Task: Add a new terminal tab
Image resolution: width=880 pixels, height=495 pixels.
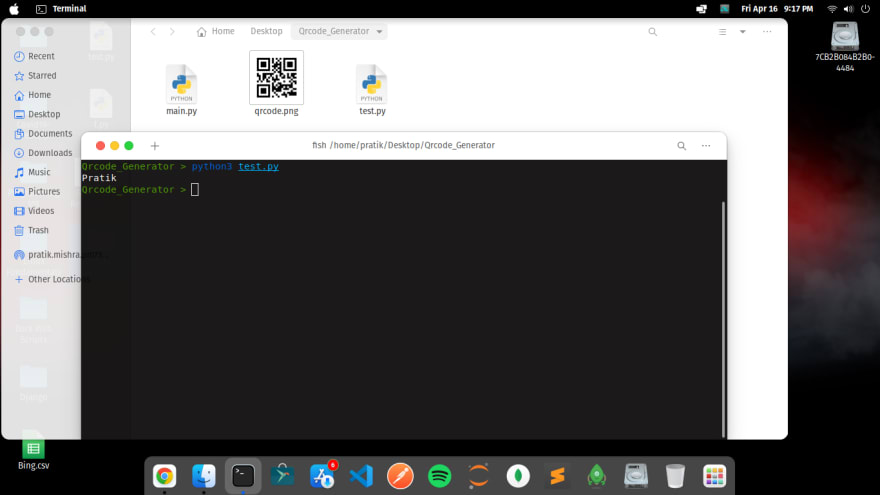Action: [x=155, y=145]
